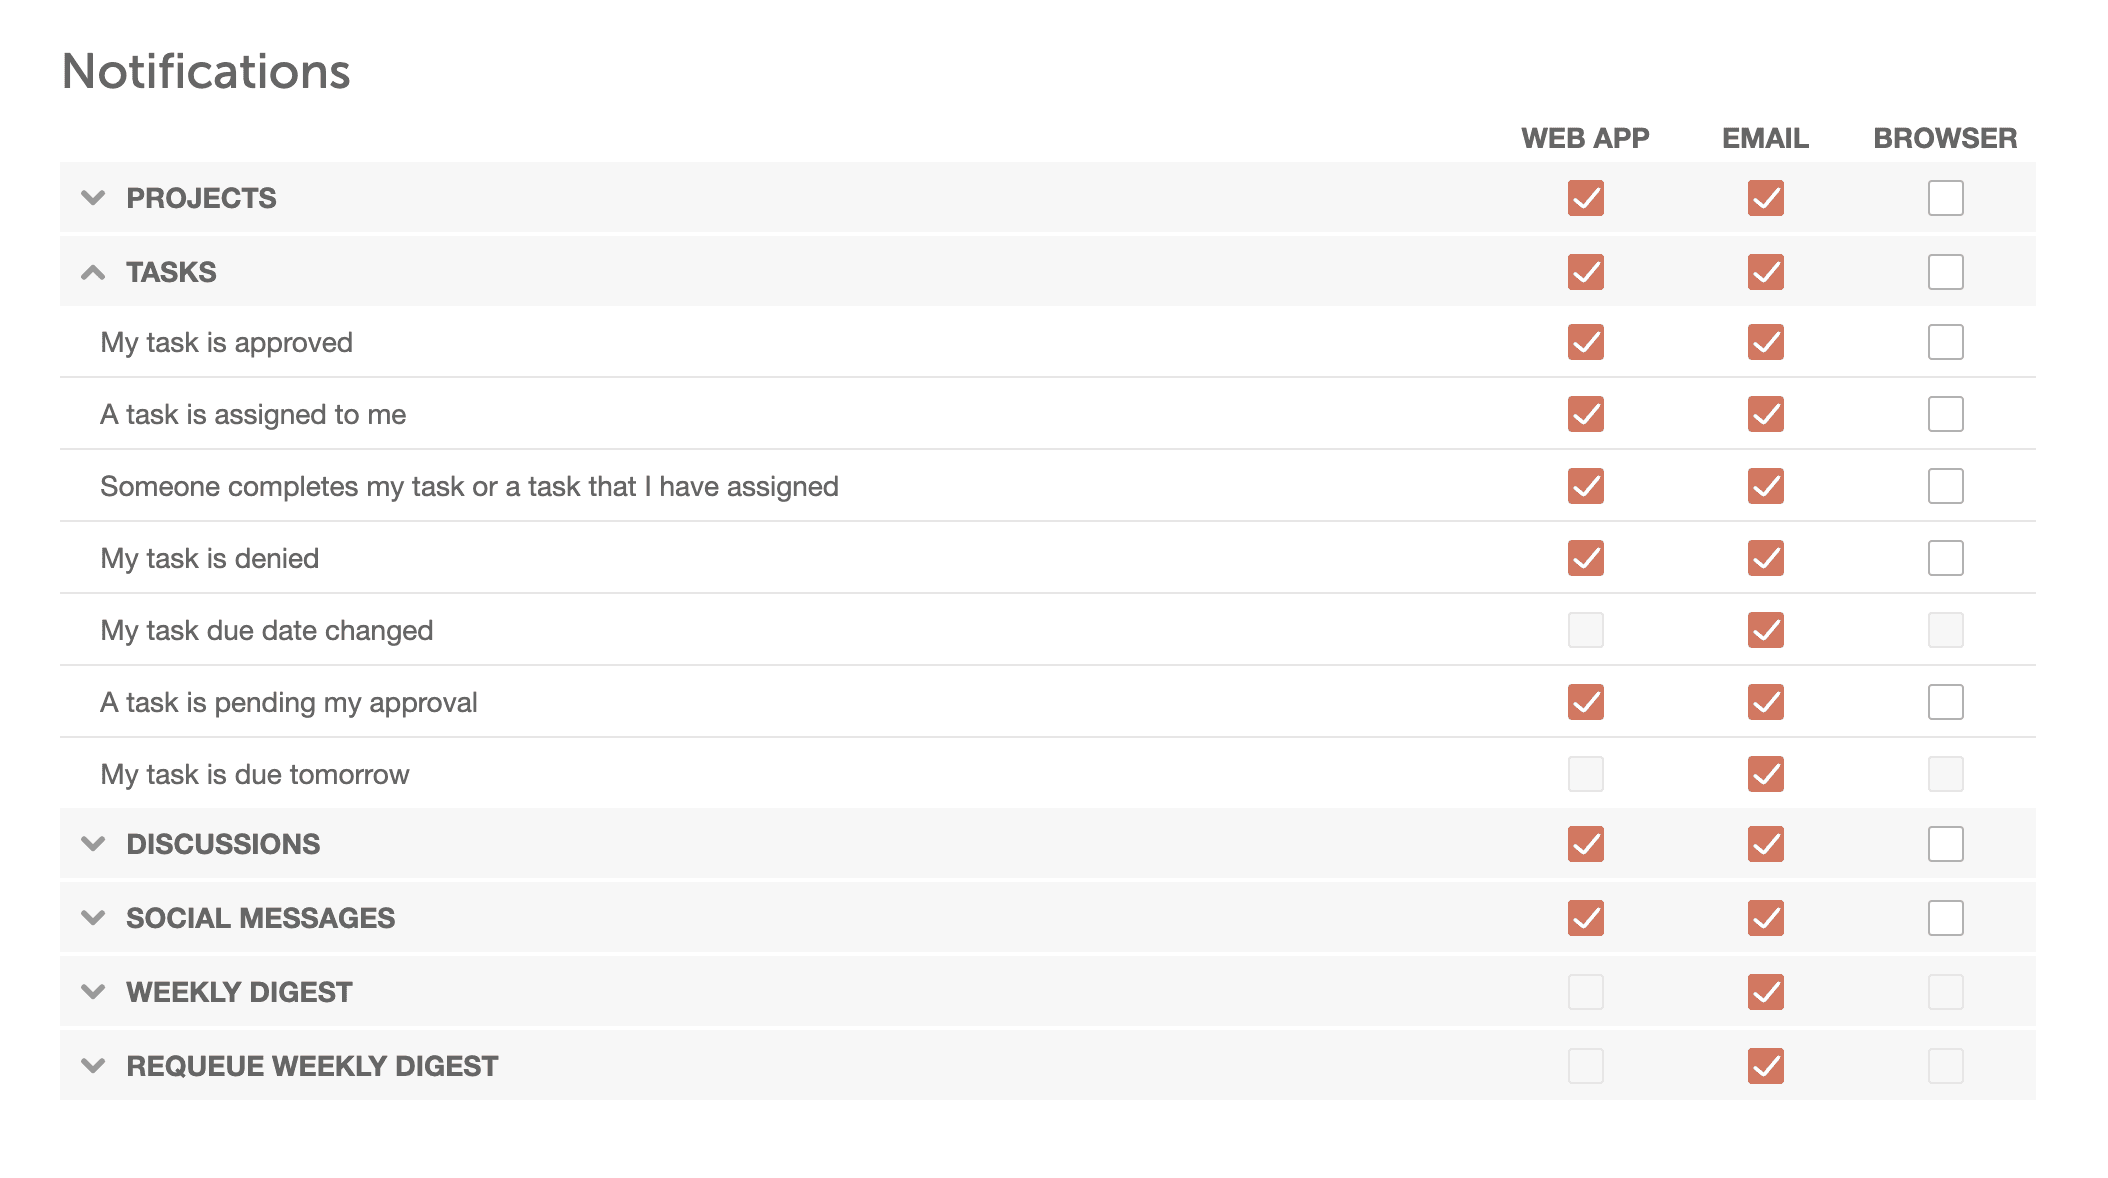2108x1178 pixels.
Task: Expand the REQUEUE WEEKLY DIGEST chevron
Action: 93,1066
